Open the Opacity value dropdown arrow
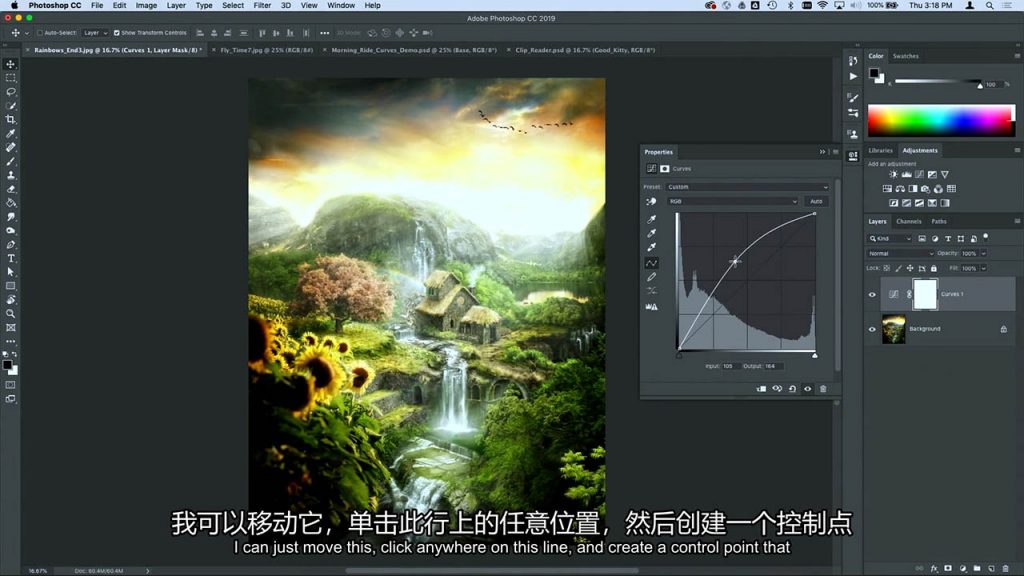The height and width of the screenshot is (576, 1024). (984, 253)
